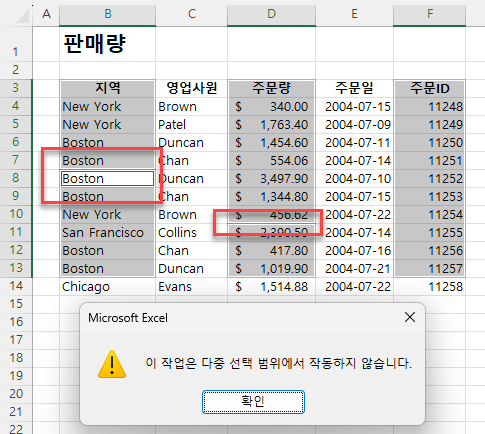Select the Duncan cell in row 13
485x434 pixels.
point(191,268)
